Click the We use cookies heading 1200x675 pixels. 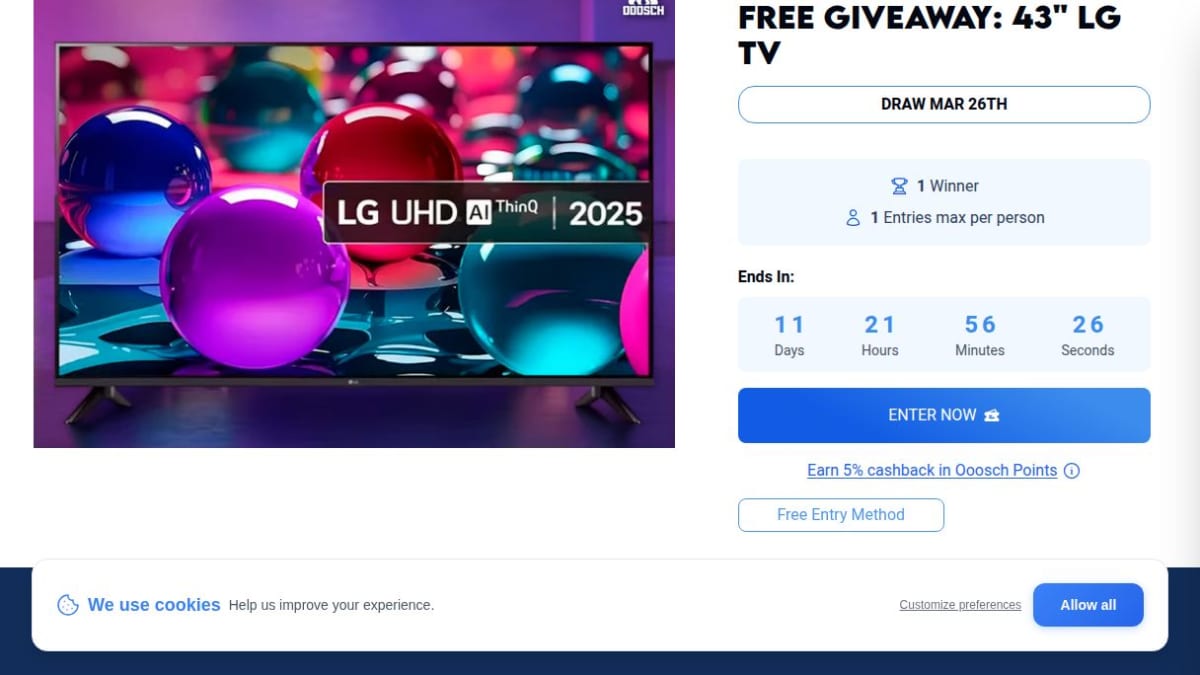pyautogui.click(x=154, y=605)
